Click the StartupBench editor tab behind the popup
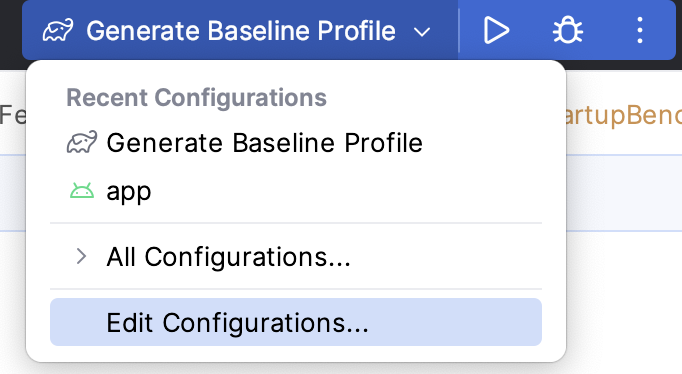This screenshot has height=374, width=682. click(x=624, y=115)
